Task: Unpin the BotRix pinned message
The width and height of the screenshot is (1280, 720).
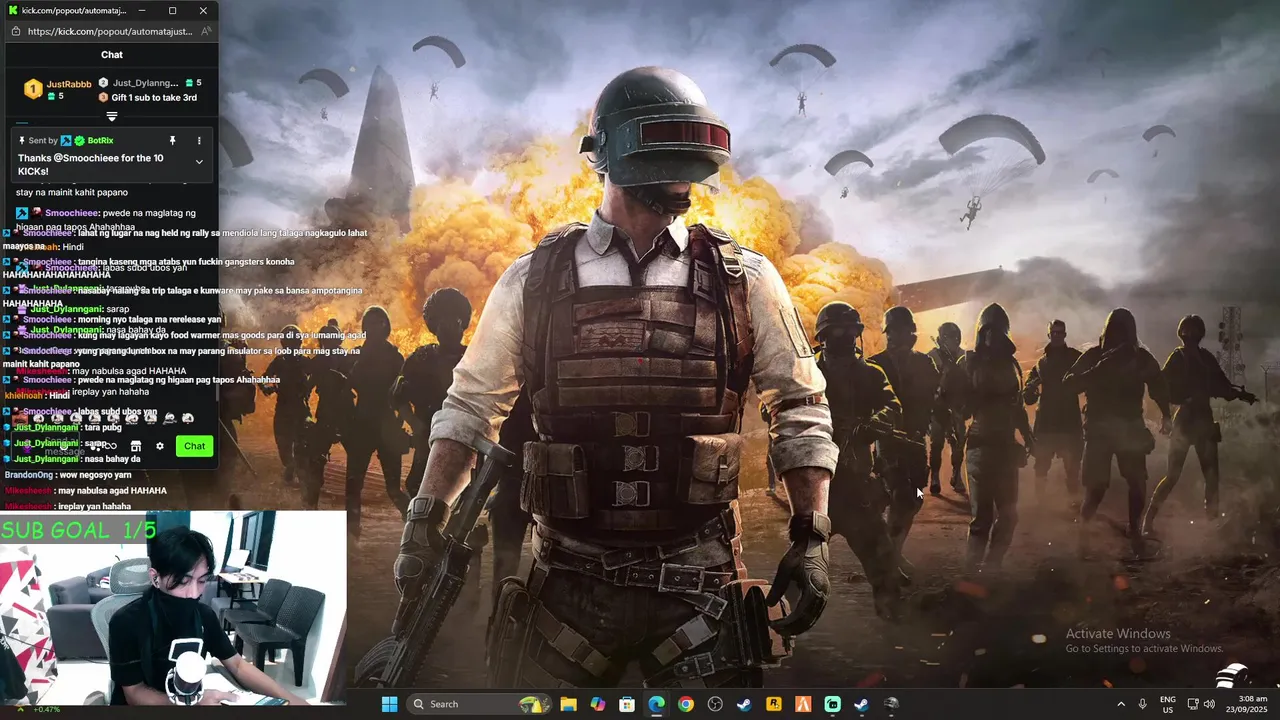Action: click(x=172, y=141)
